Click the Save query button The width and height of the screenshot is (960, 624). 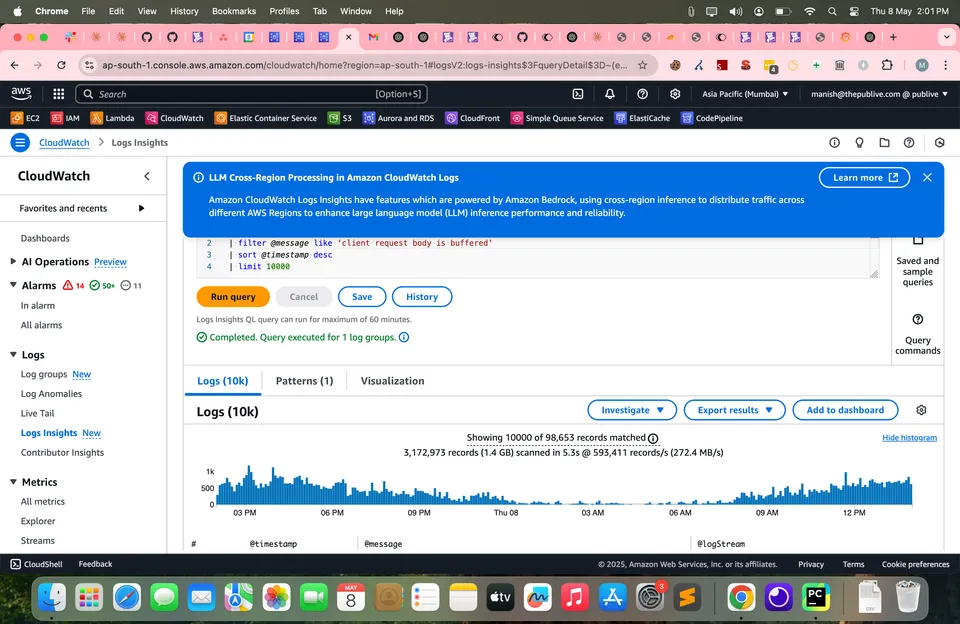[362, 297]
